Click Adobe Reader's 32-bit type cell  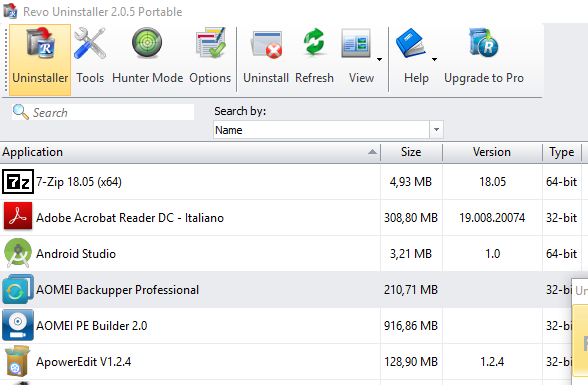(x=561, y=218)
